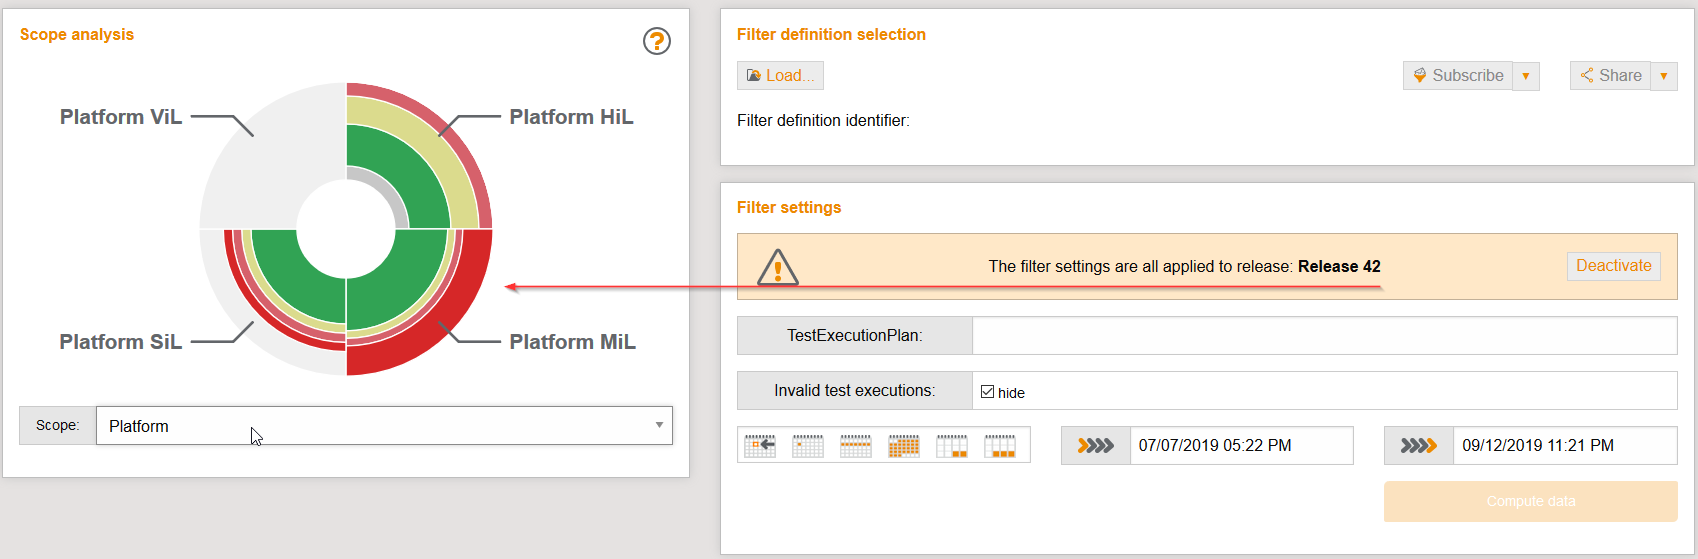The image size is (1698, 559).
Task: Click the start date field 07/07/2019 05:22 PM
Action: pyautogui.click(x=1241, y=446)
